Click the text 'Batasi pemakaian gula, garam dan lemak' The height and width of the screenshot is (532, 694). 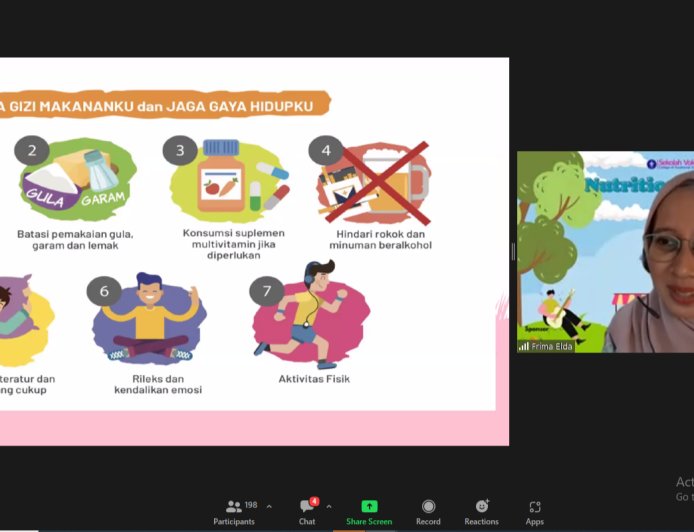[75, 239]
